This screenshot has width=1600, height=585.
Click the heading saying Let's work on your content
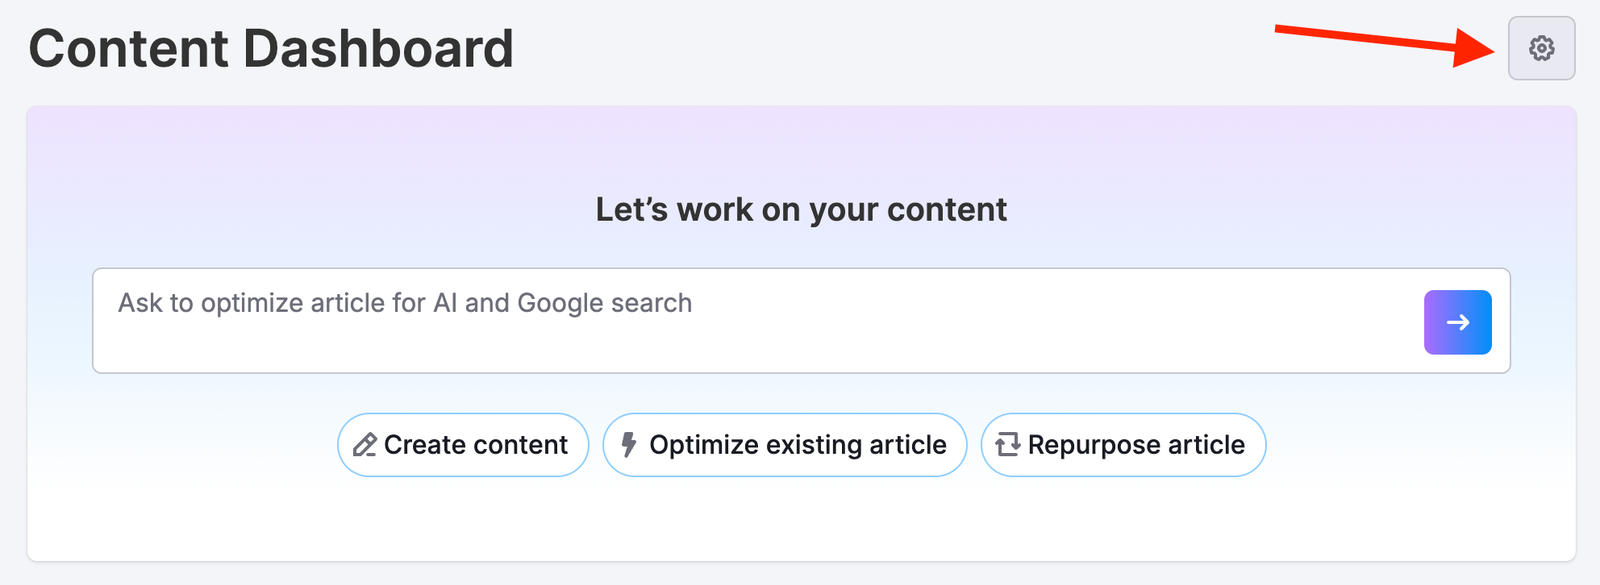click(x=800, y=210)
